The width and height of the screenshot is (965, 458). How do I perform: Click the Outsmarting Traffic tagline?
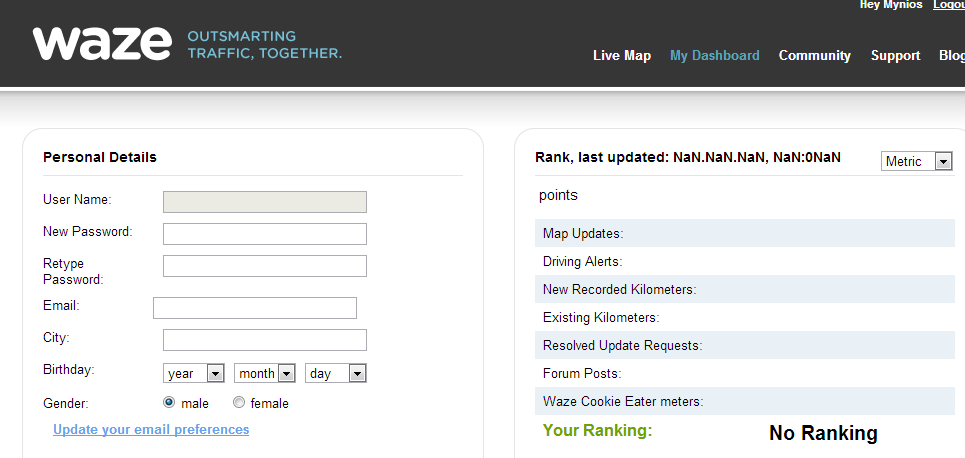click(265, 44)
